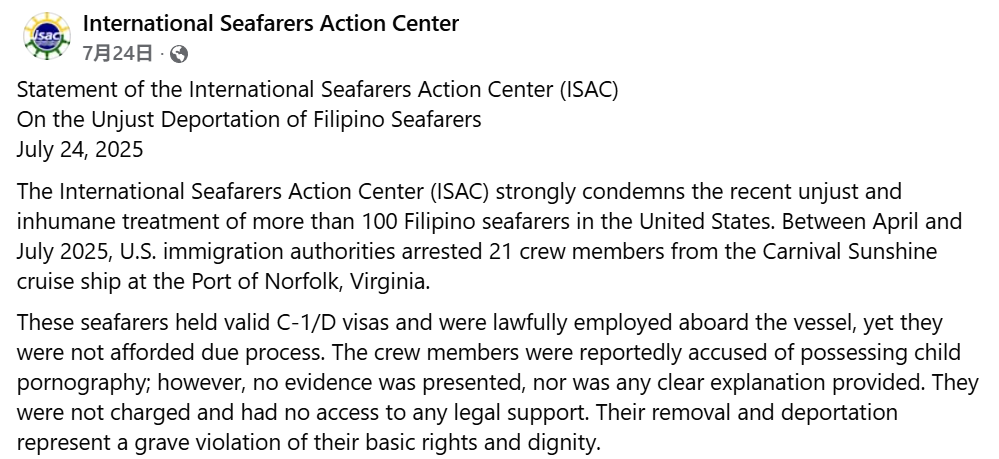
Task: Open the post's 7月24日 timestamp
Action: click(117, 53)
